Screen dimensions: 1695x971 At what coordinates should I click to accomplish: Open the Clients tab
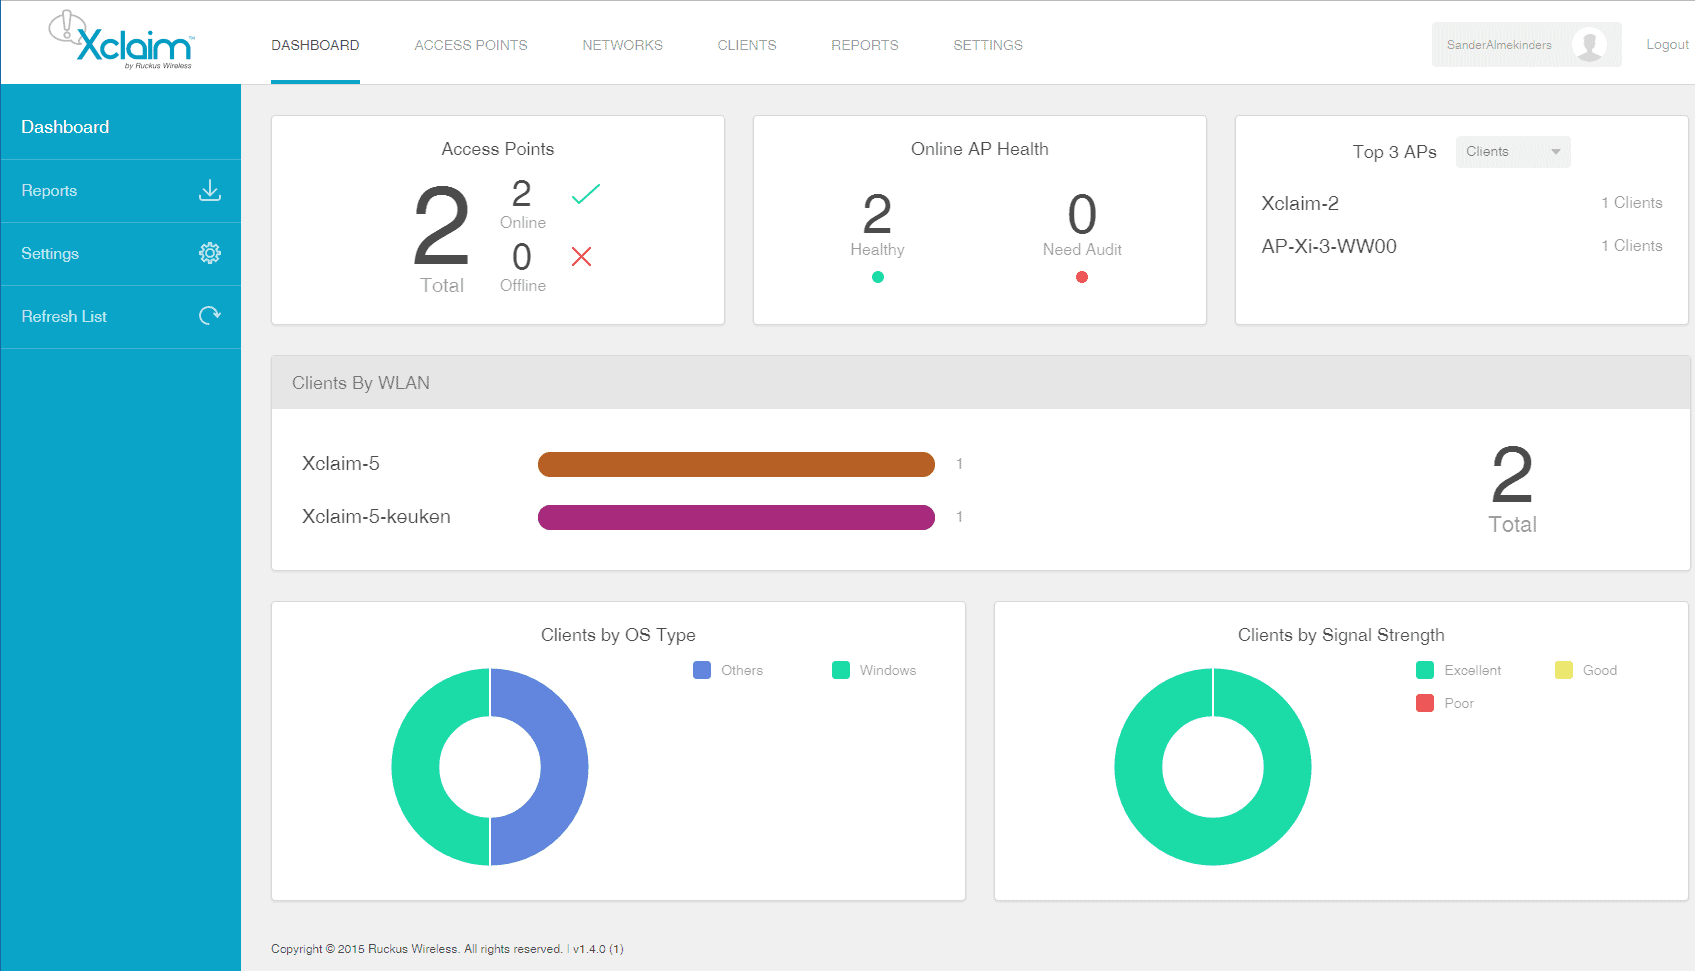point(747,45)
